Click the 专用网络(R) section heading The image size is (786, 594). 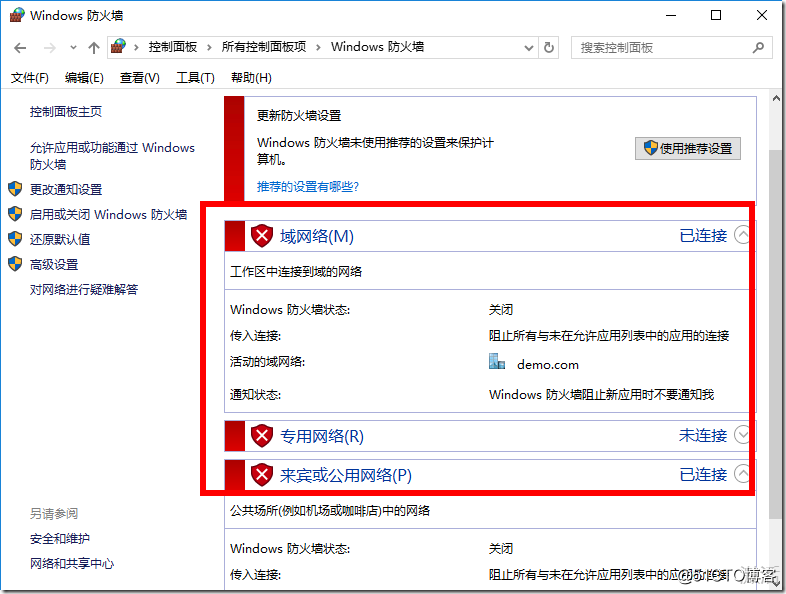click(322, 436)
